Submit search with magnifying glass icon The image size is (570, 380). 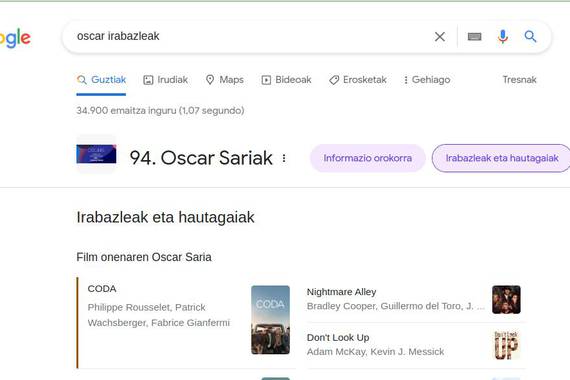(530, 36)
